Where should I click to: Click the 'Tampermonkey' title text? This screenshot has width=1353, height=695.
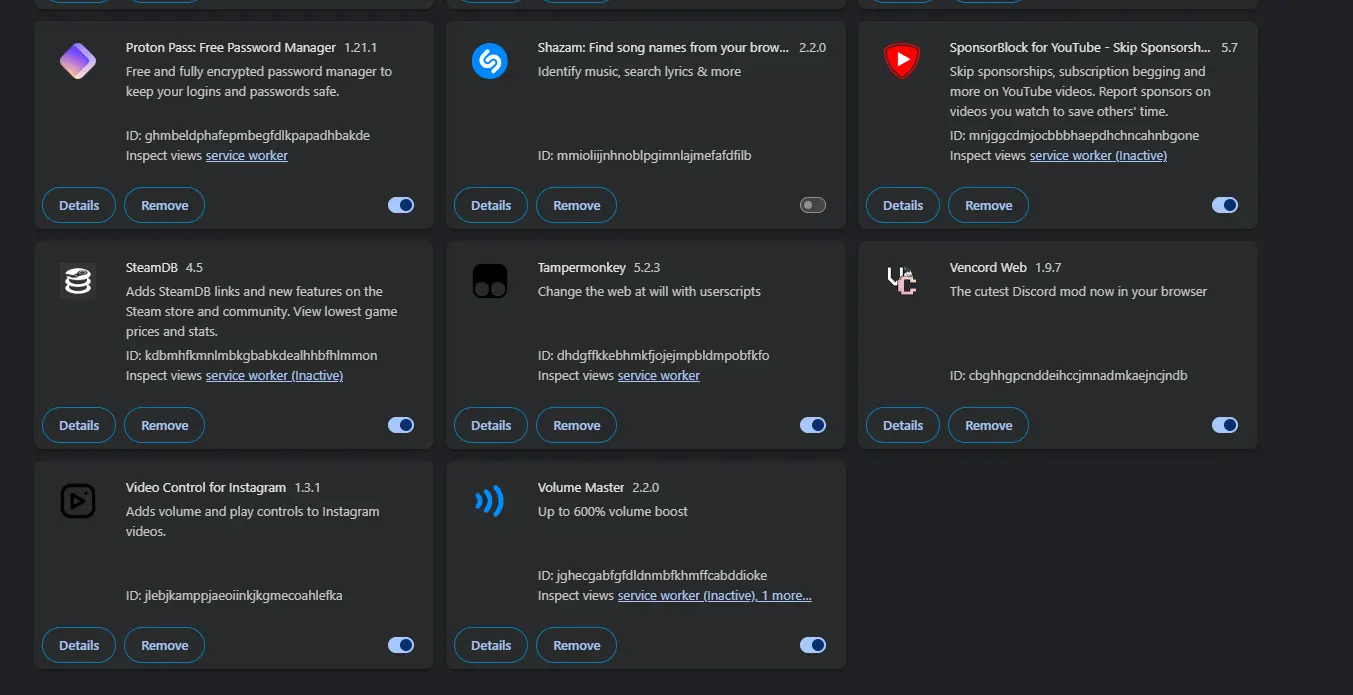(582, 267)
